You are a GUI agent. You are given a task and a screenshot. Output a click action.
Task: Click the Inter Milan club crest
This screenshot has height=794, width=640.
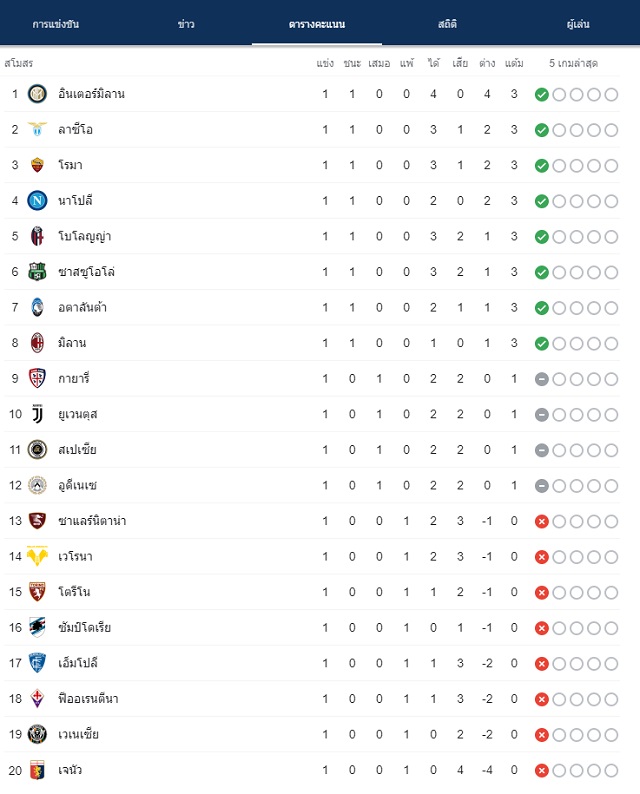(x=37, y=94)
